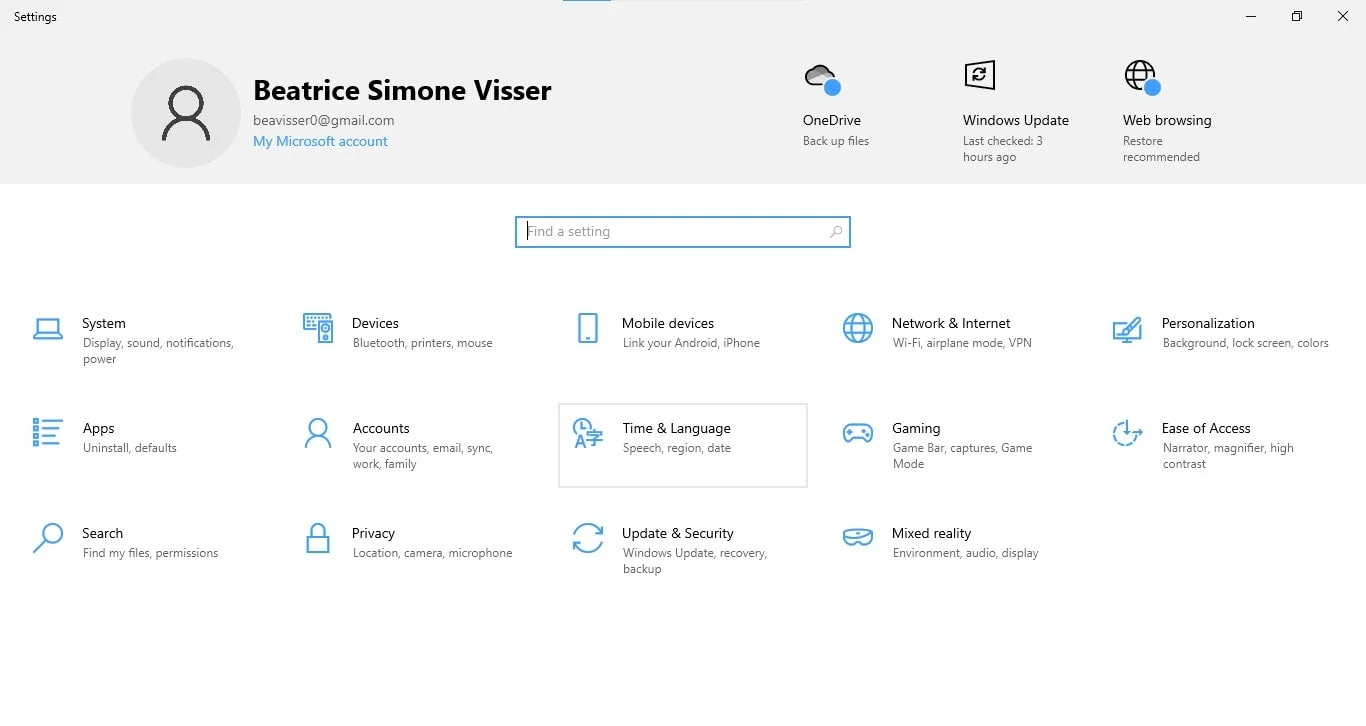Click 'Link your Android, iPhone' description

[x=691, y=343]
